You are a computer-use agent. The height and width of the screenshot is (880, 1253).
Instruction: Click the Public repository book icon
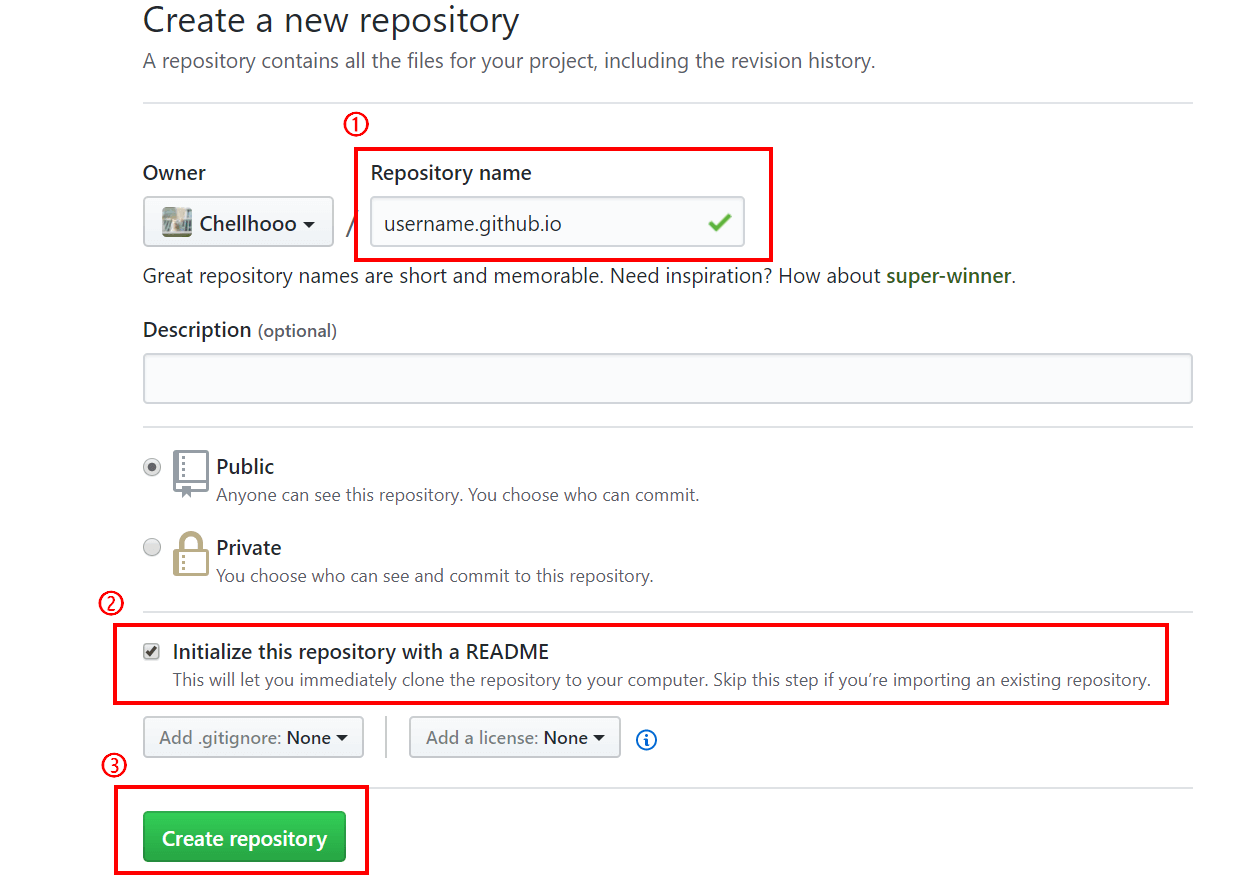[x=190, y=473]
